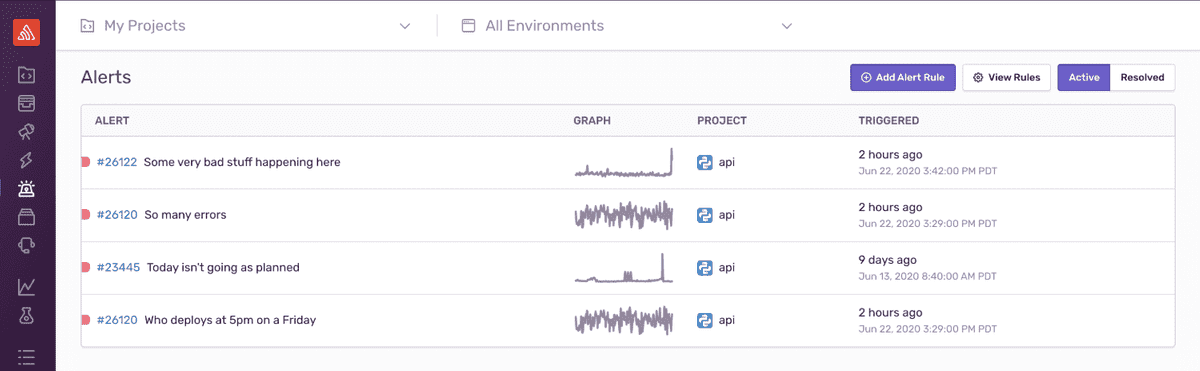Click the 'api' project name in the #26122 row
The height and width of the screenshot is (371, 1200).
[x=727, y=162]
